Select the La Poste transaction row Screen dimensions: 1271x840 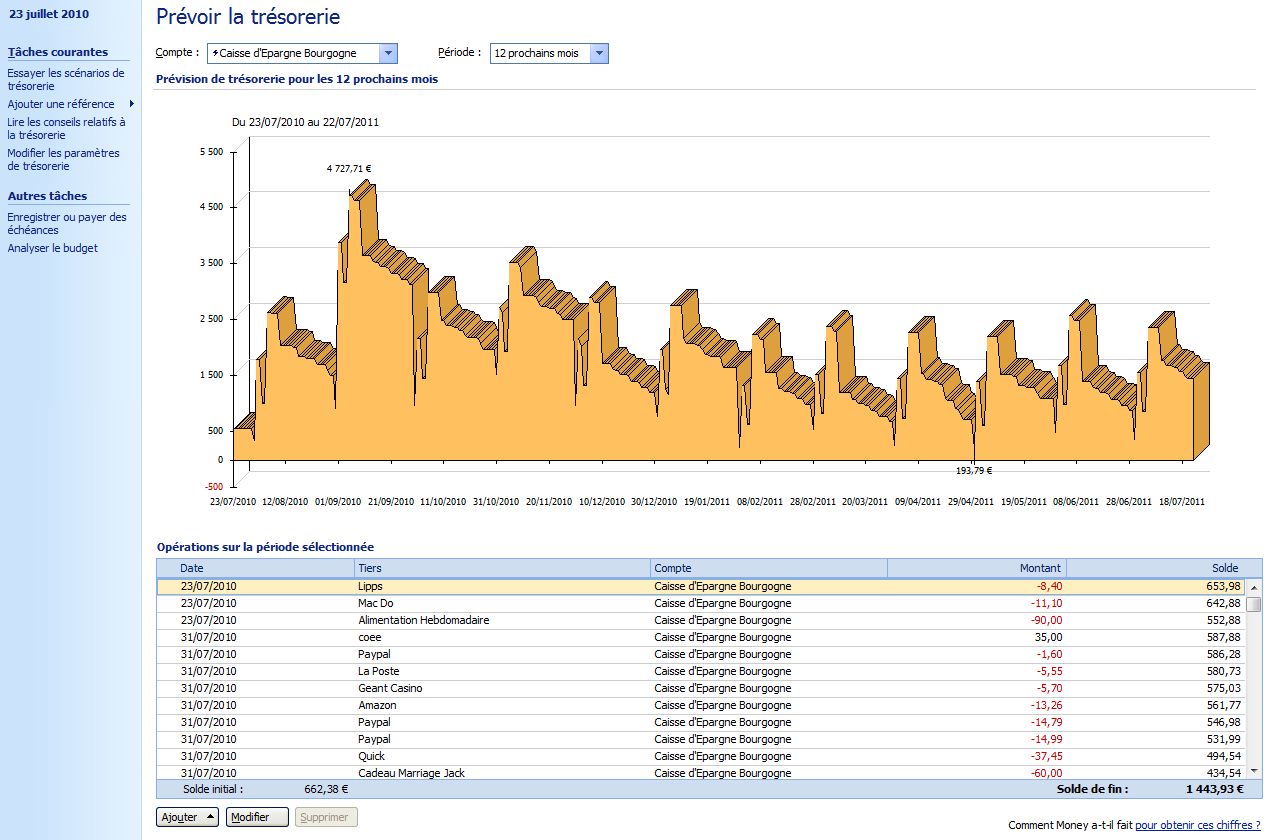(x=701, y=671)
